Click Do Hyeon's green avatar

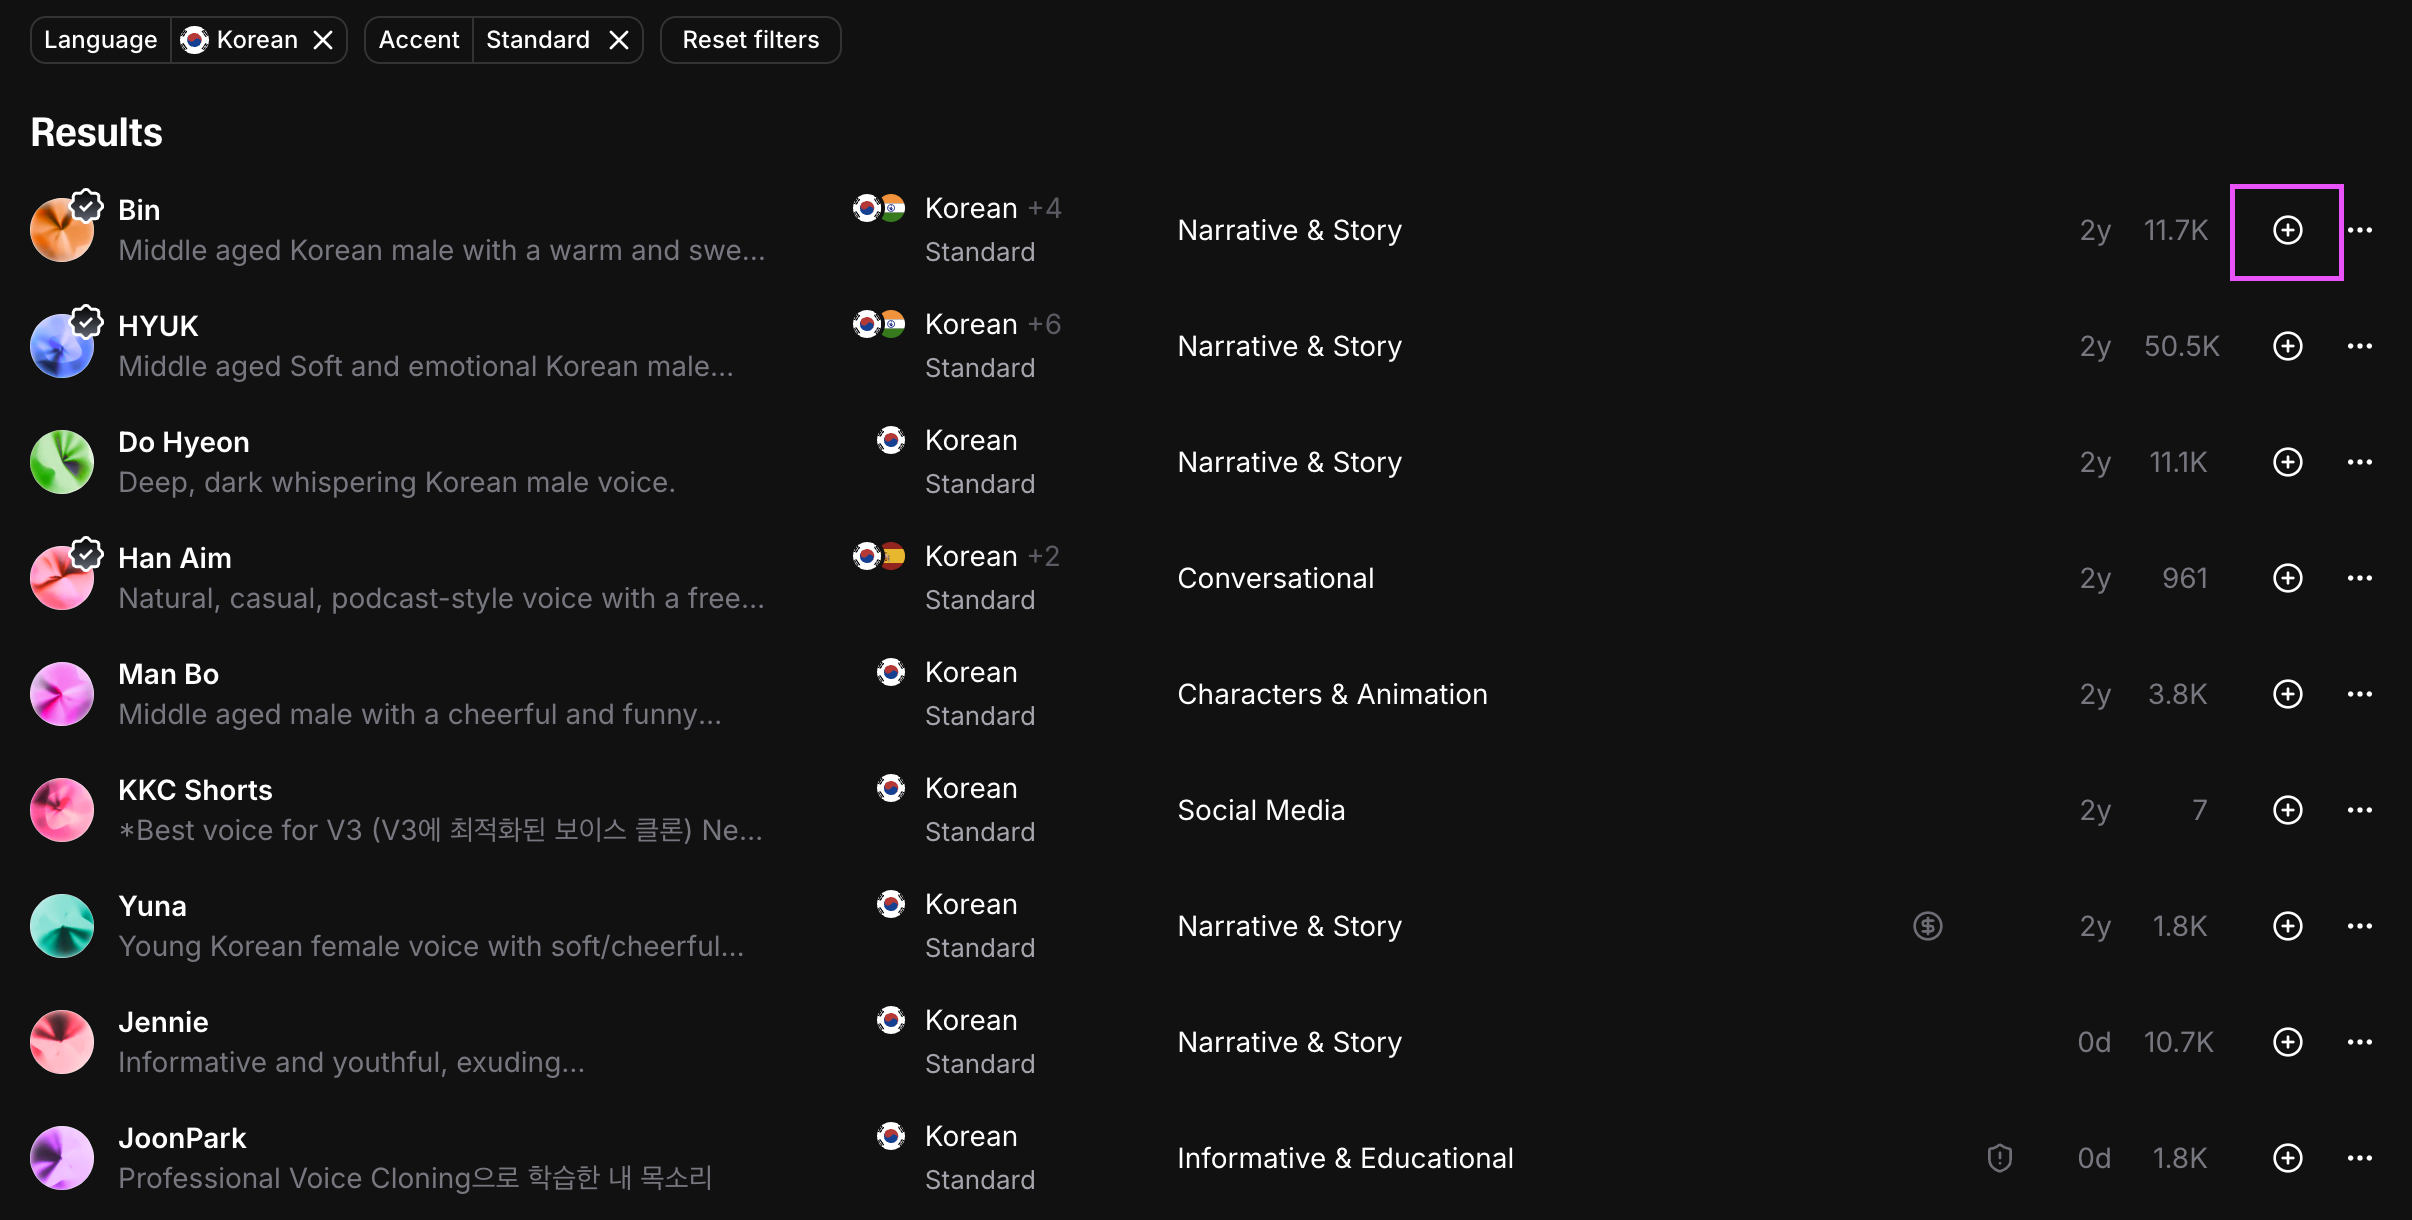pyautogui.click(x=62, y=463)
